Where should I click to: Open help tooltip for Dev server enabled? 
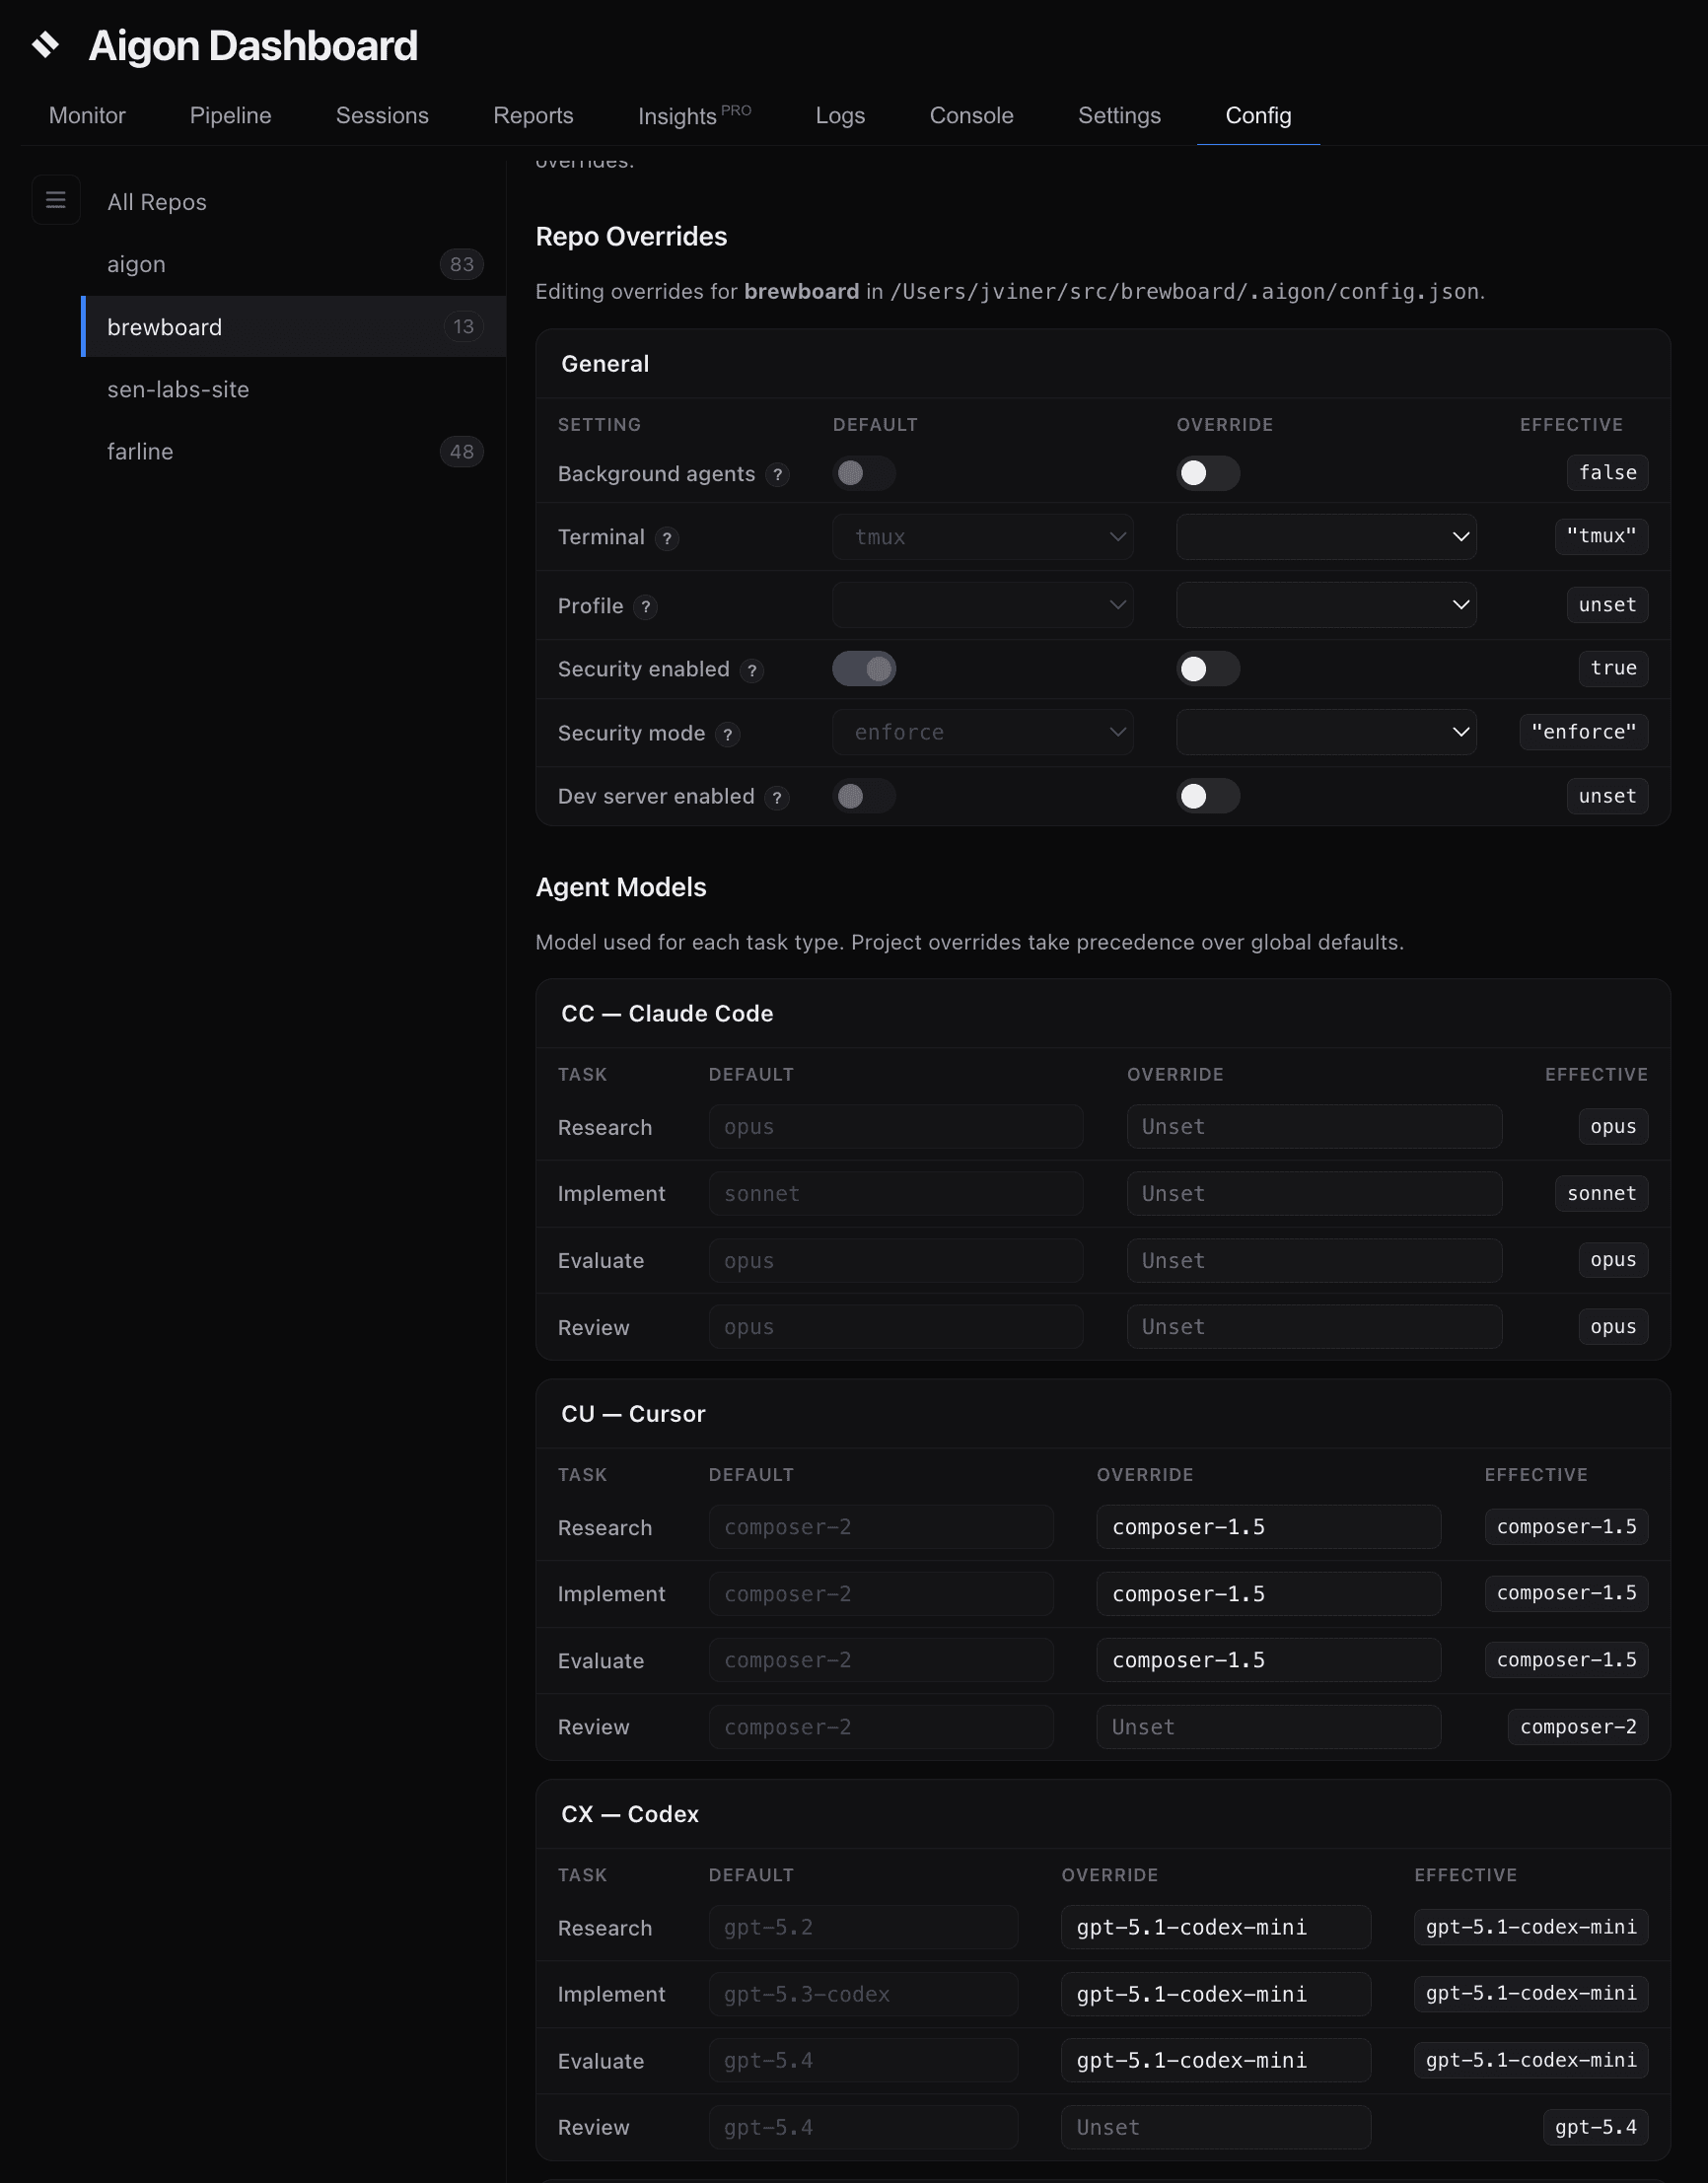[x=777, y=797]
